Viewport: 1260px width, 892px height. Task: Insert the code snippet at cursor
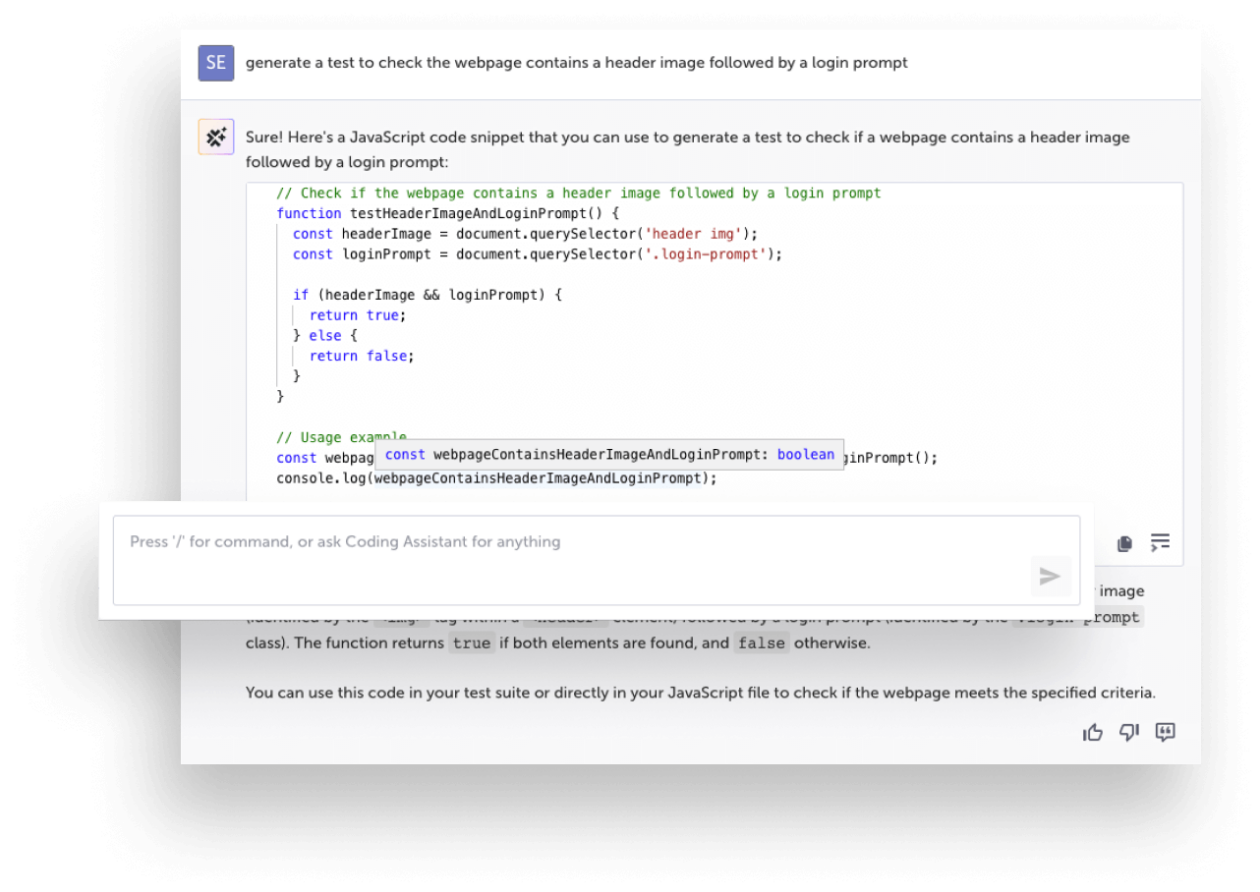pyautogui.click(x=1160, y=543)
